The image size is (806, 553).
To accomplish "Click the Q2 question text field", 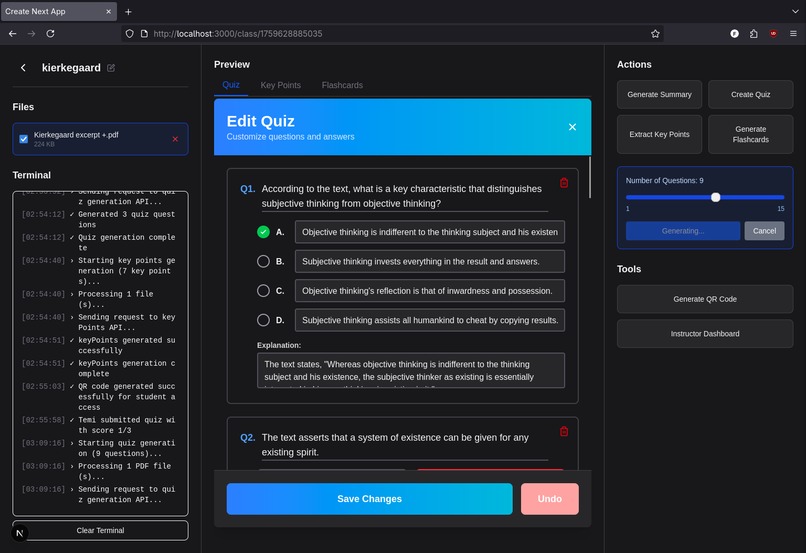I will tap(405, 445).
